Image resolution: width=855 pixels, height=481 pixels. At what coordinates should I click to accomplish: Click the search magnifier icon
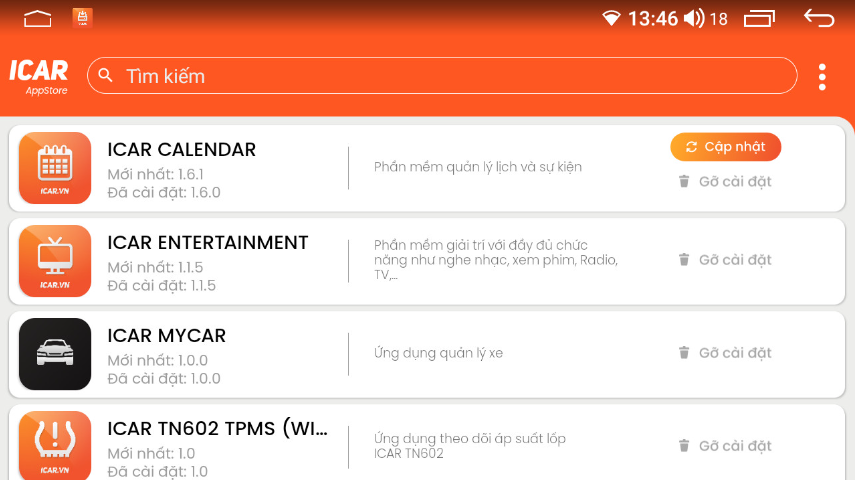(x=106, y=76)
